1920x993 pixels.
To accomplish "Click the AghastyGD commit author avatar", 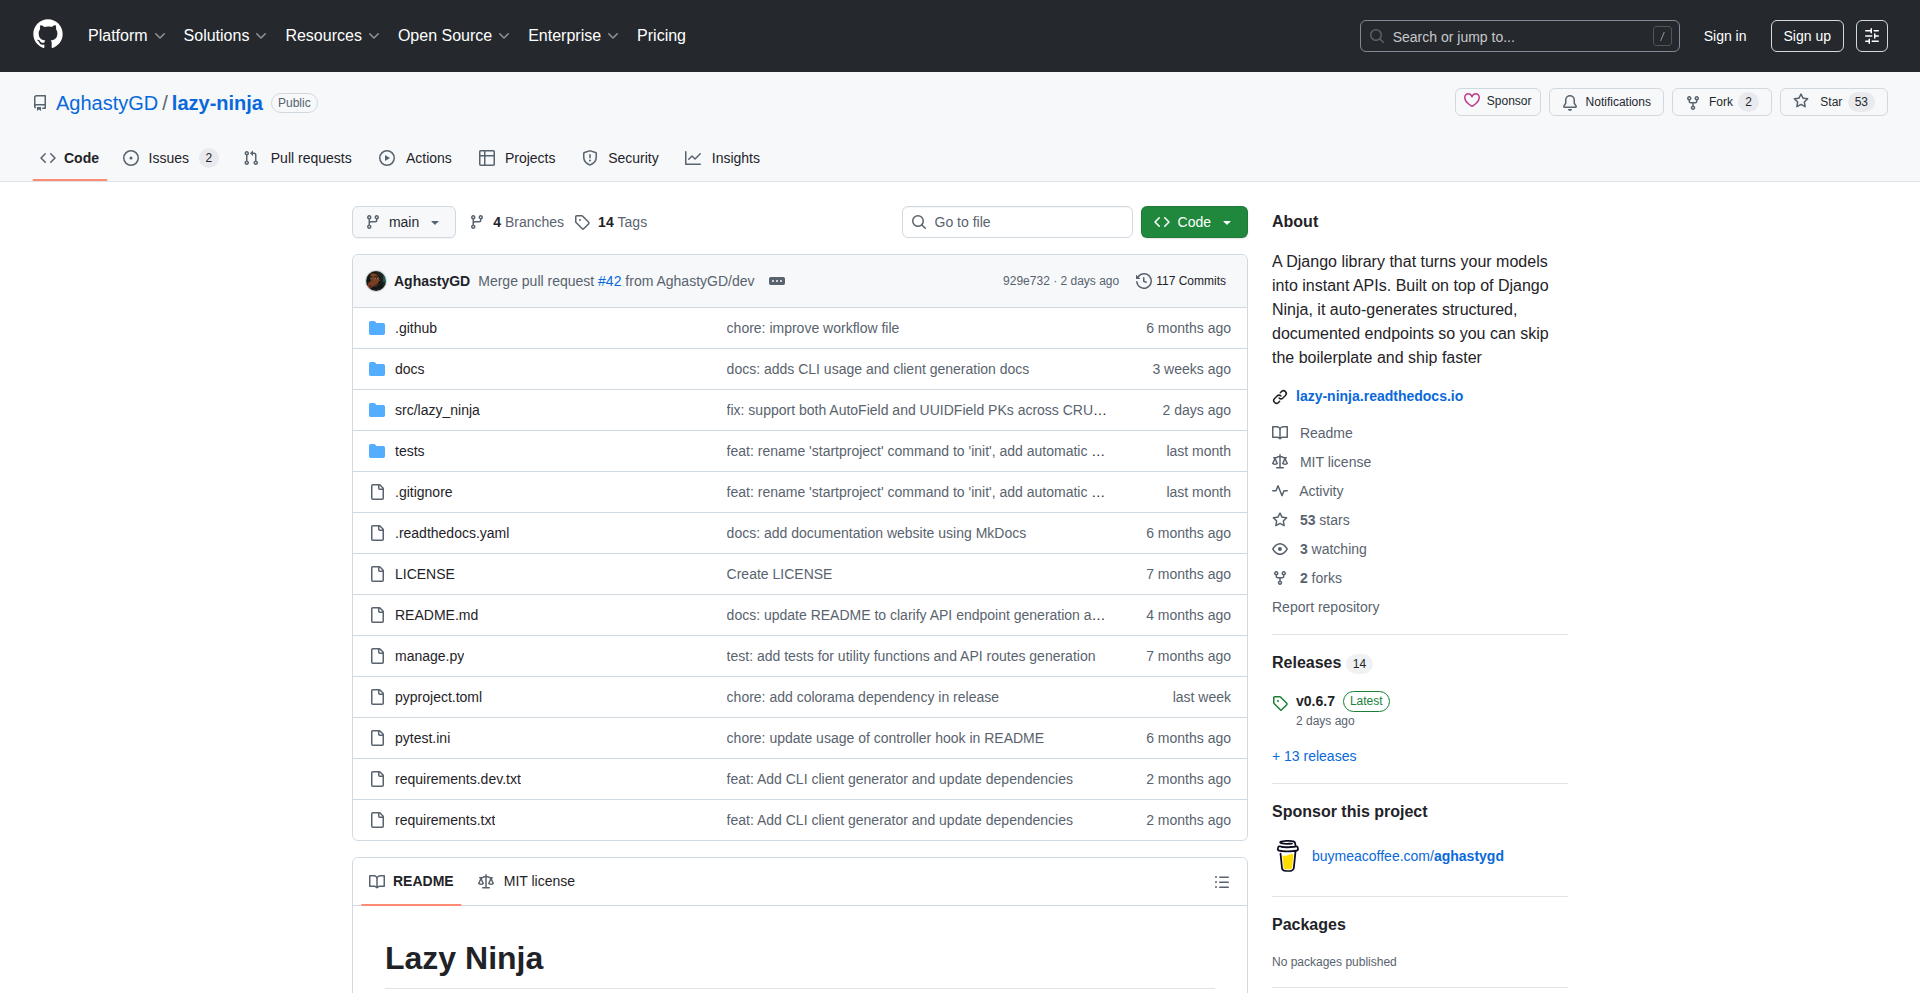I will [x=376, y=281].
